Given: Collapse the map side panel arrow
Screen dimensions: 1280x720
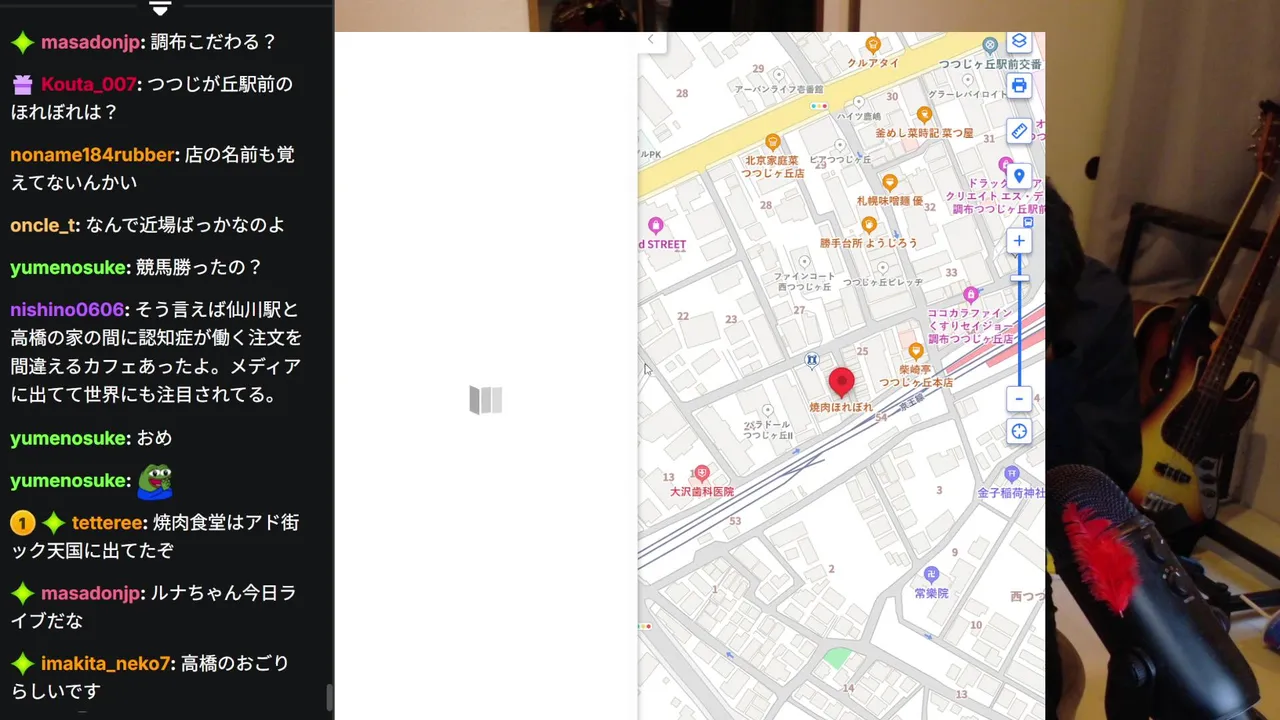Looking at the screenshot, I should [650, 40].
